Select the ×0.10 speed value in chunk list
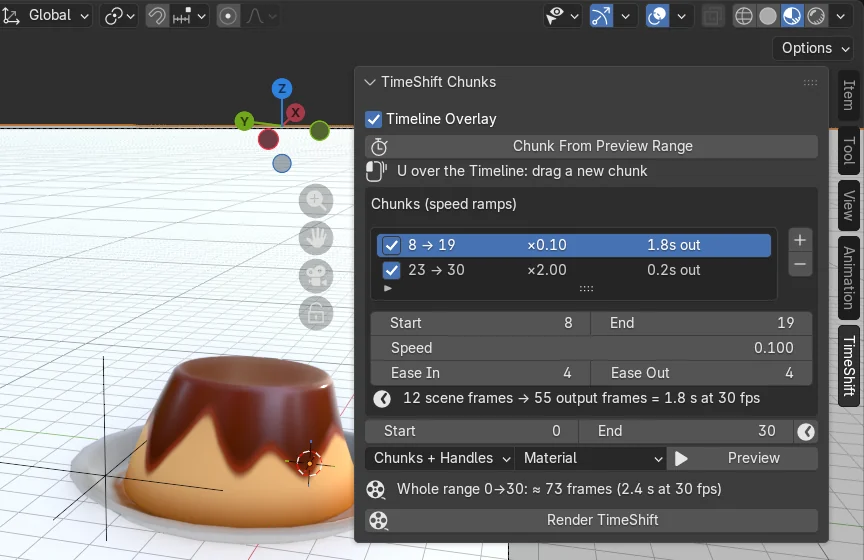This screenshot has width=864, height=560. 547,245
